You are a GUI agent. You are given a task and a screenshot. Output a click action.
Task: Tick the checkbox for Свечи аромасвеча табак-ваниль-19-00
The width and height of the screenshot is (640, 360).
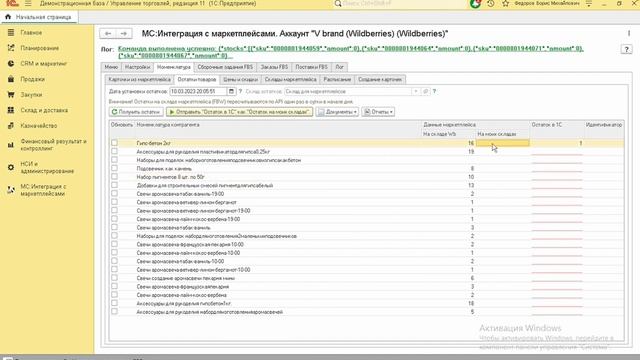(x=114, y=193)
